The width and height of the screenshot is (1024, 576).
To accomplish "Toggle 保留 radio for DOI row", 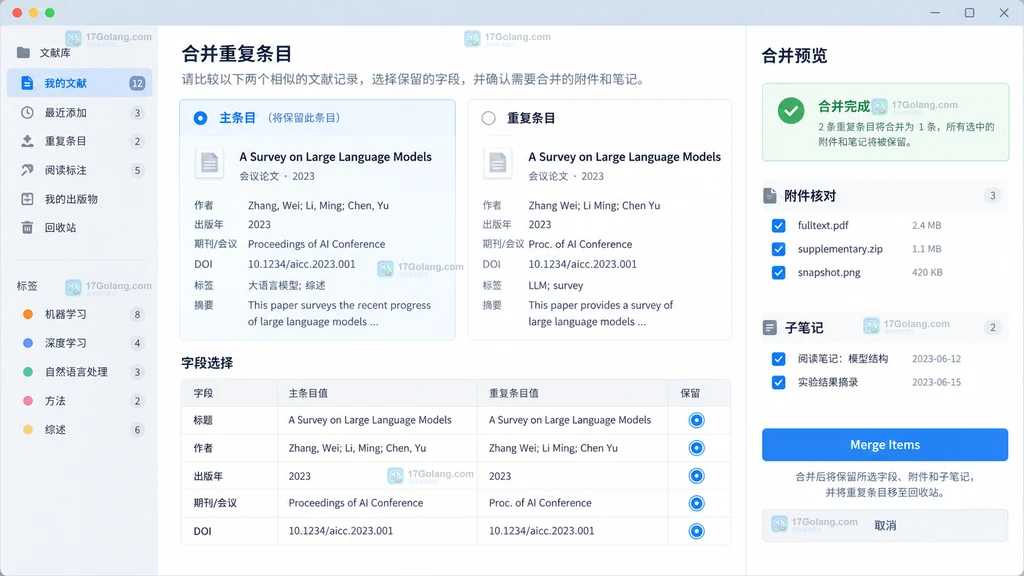I will (x=696, y=531).
